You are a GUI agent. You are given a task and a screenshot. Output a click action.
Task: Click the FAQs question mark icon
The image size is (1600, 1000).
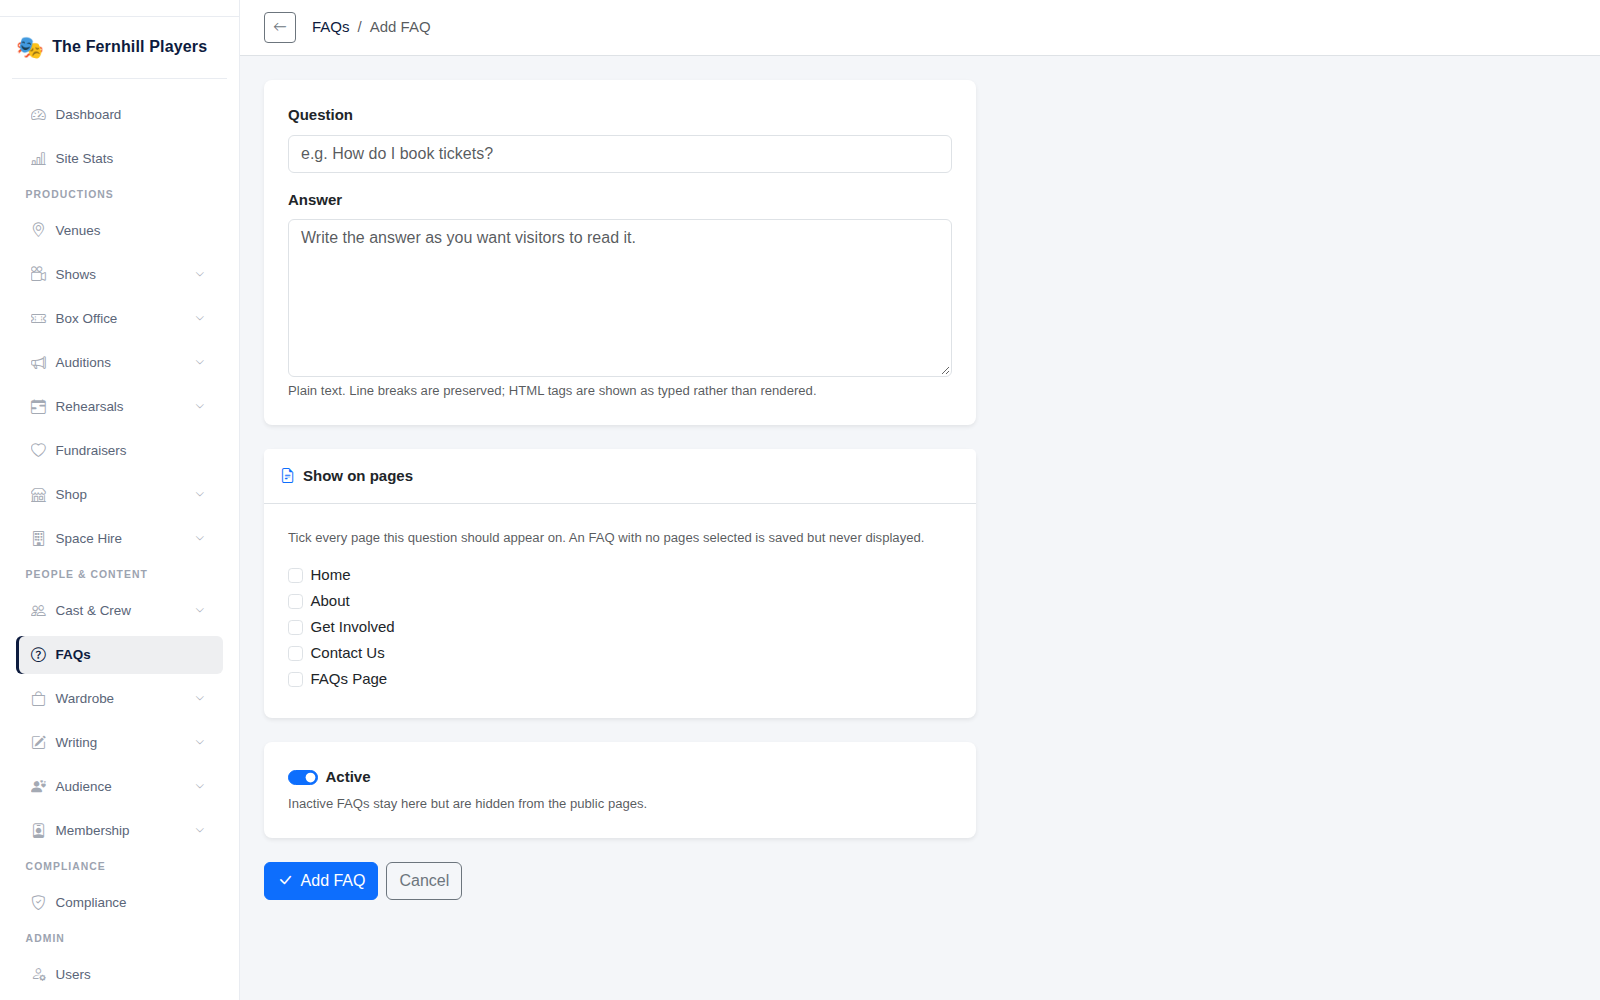pos(38,655)
